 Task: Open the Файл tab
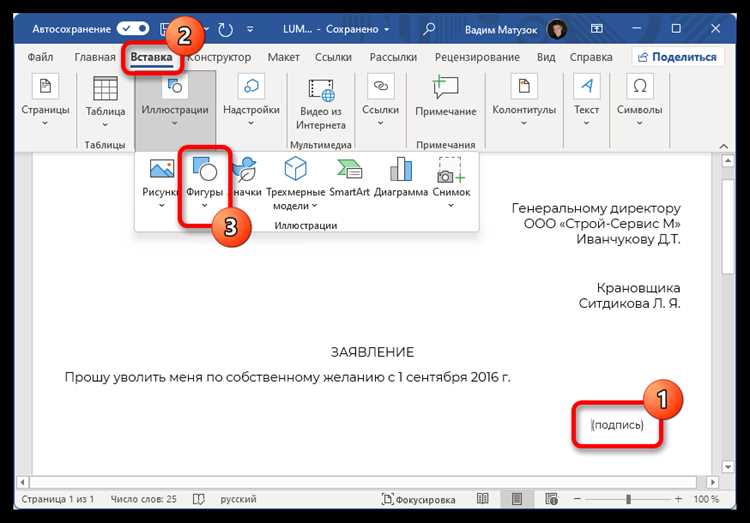click(x=40, y=57)
